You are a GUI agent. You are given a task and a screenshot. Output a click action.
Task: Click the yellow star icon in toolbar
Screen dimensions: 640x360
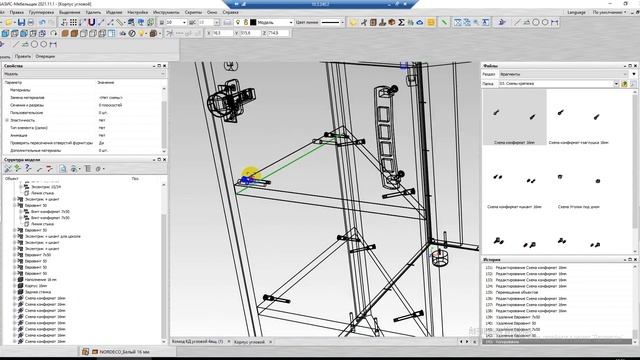(353, 22)
